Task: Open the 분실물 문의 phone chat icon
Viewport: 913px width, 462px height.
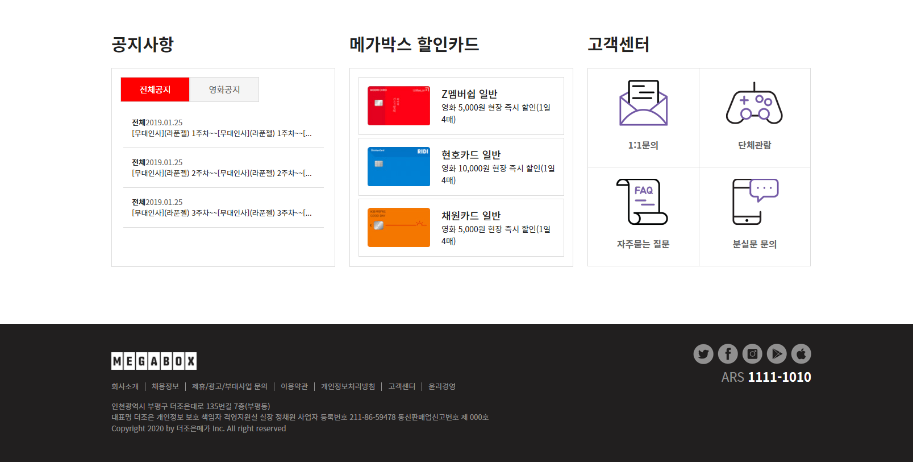Action: (x=755, y=202)
